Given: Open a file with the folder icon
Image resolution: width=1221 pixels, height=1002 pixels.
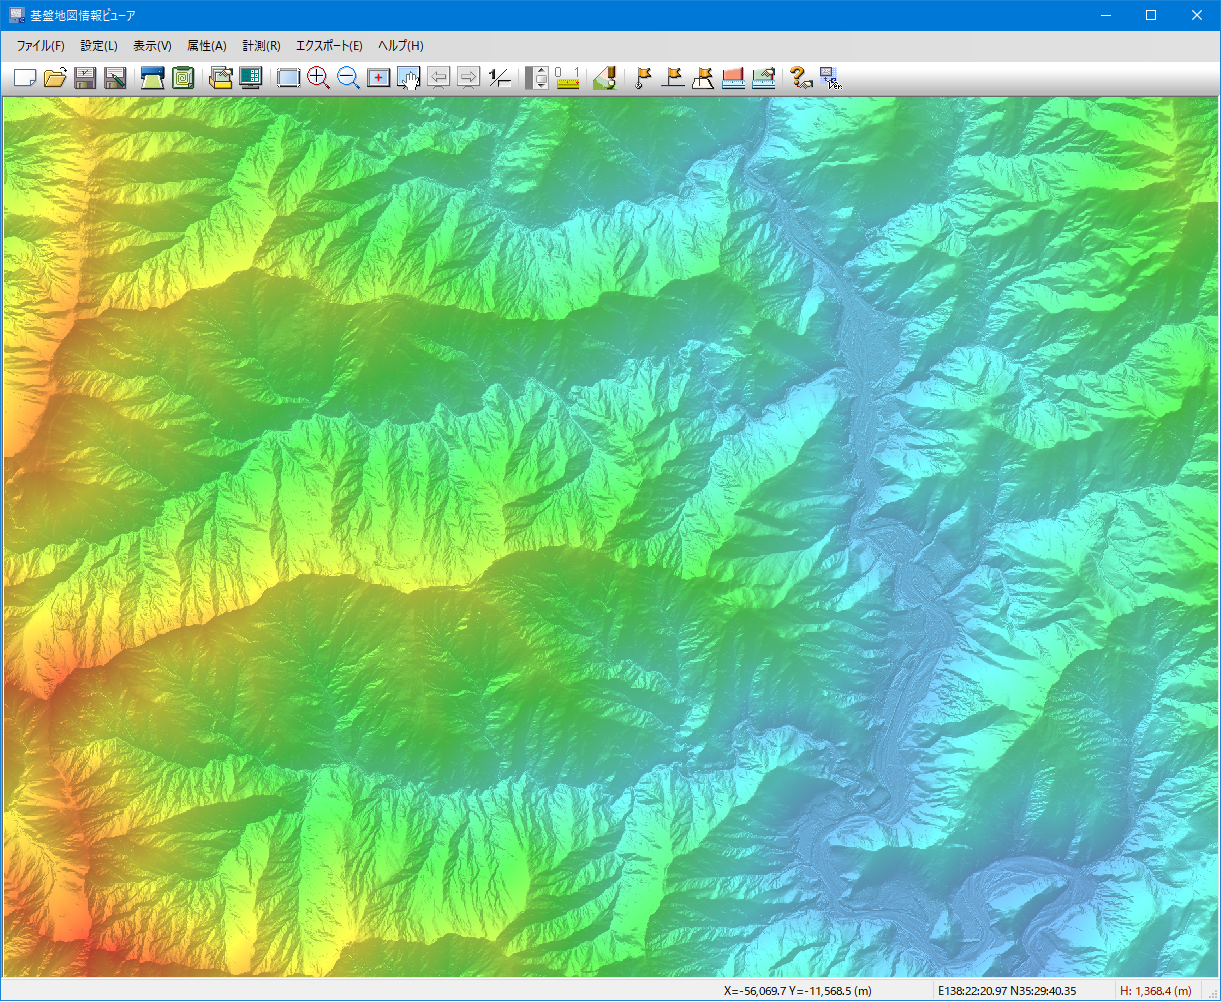Looking at the screenshot, I should click(x=55, y=77).
